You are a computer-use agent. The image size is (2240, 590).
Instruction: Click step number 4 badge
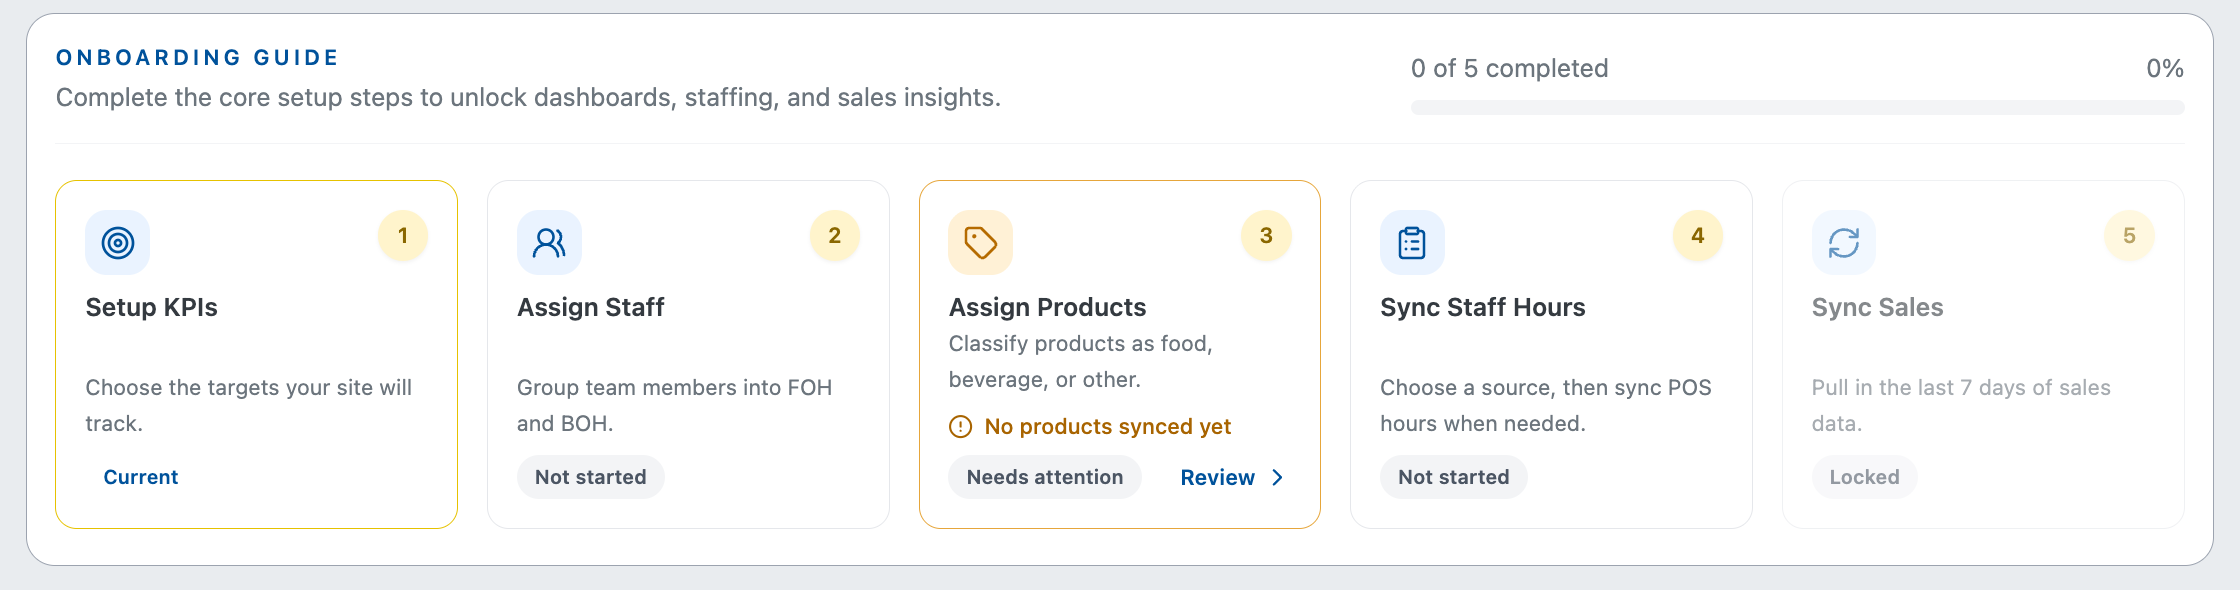[x=1698, y=236]
